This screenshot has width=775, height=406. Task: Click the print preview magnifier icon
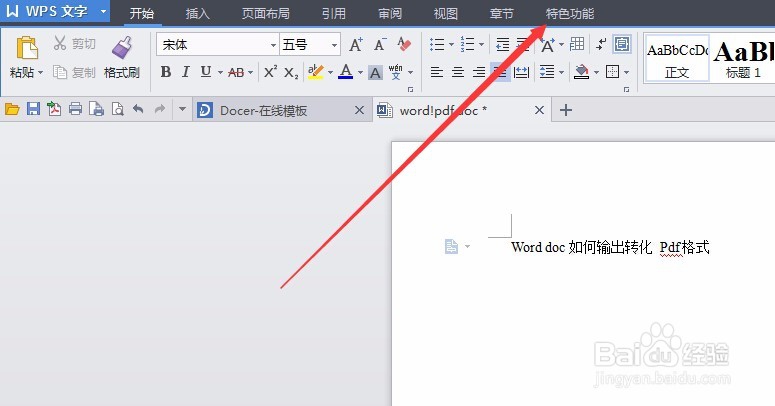click(x=117, y=109)
